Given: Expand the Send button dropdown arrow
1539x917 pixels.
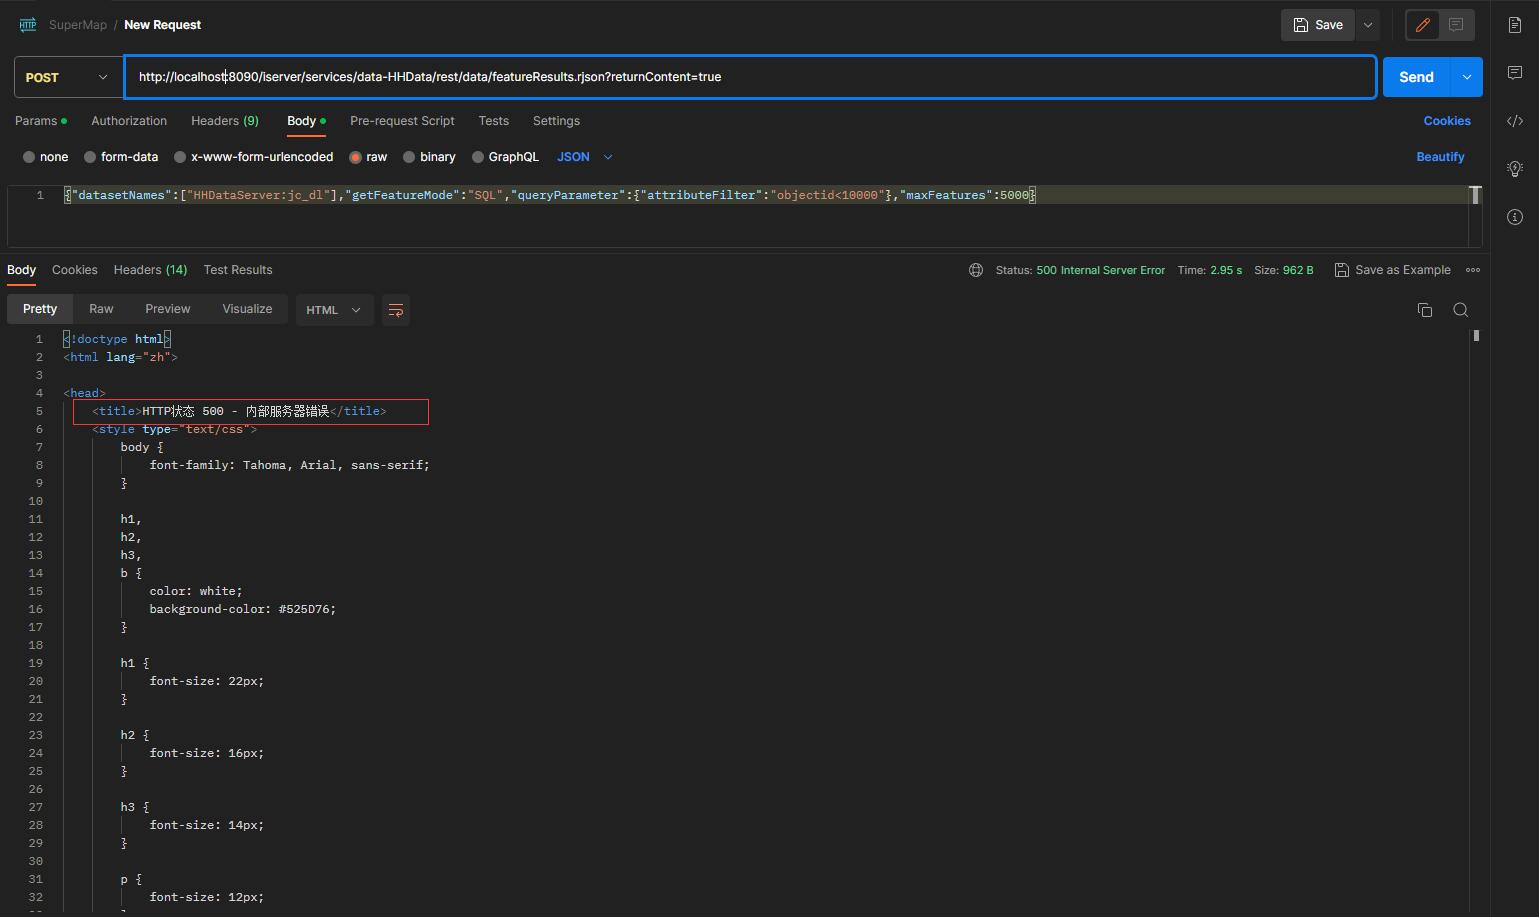Looking at the screenshot, I should tap(1467, 77).
